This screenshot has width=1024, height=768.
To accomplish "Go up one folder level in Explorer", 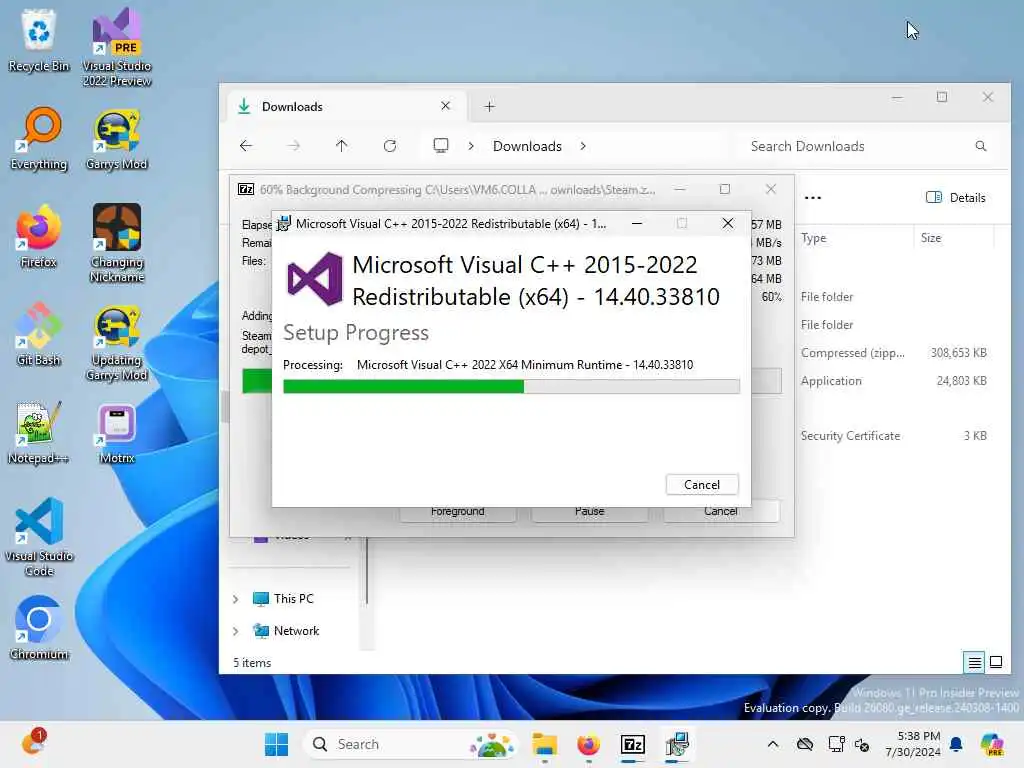I will pos(342,146).
